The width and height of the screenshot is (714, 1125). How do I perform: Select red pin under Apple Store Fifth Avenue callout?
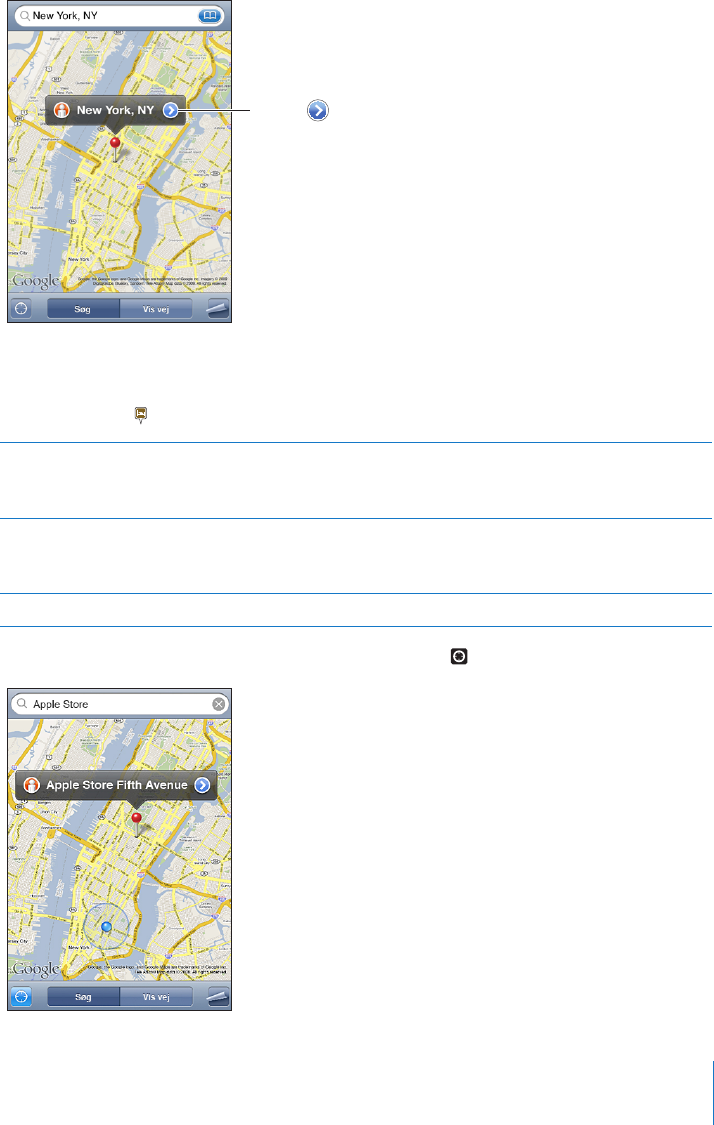[136, 824]
